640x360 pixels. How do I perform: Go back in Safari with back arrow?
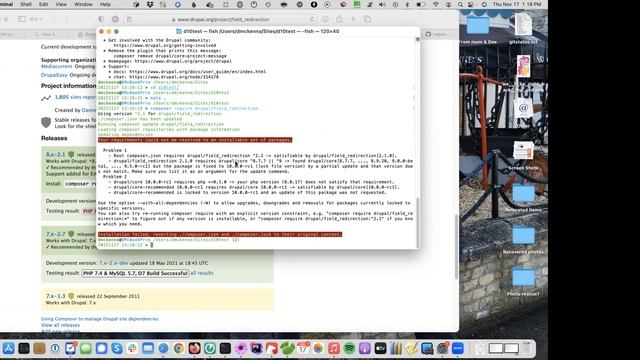tap(53, 19)
